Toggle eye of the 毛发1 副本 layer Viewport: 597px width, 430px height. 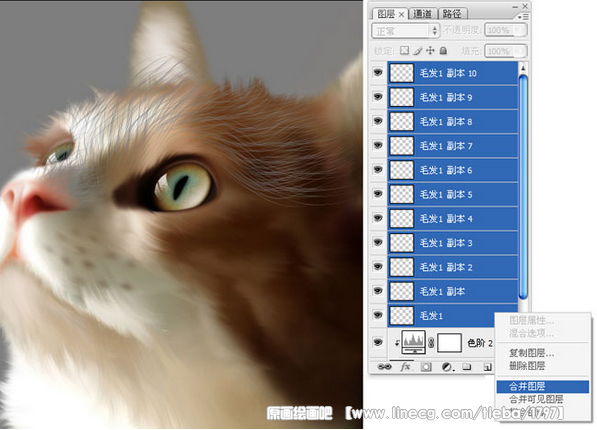(x=378, y=291)
